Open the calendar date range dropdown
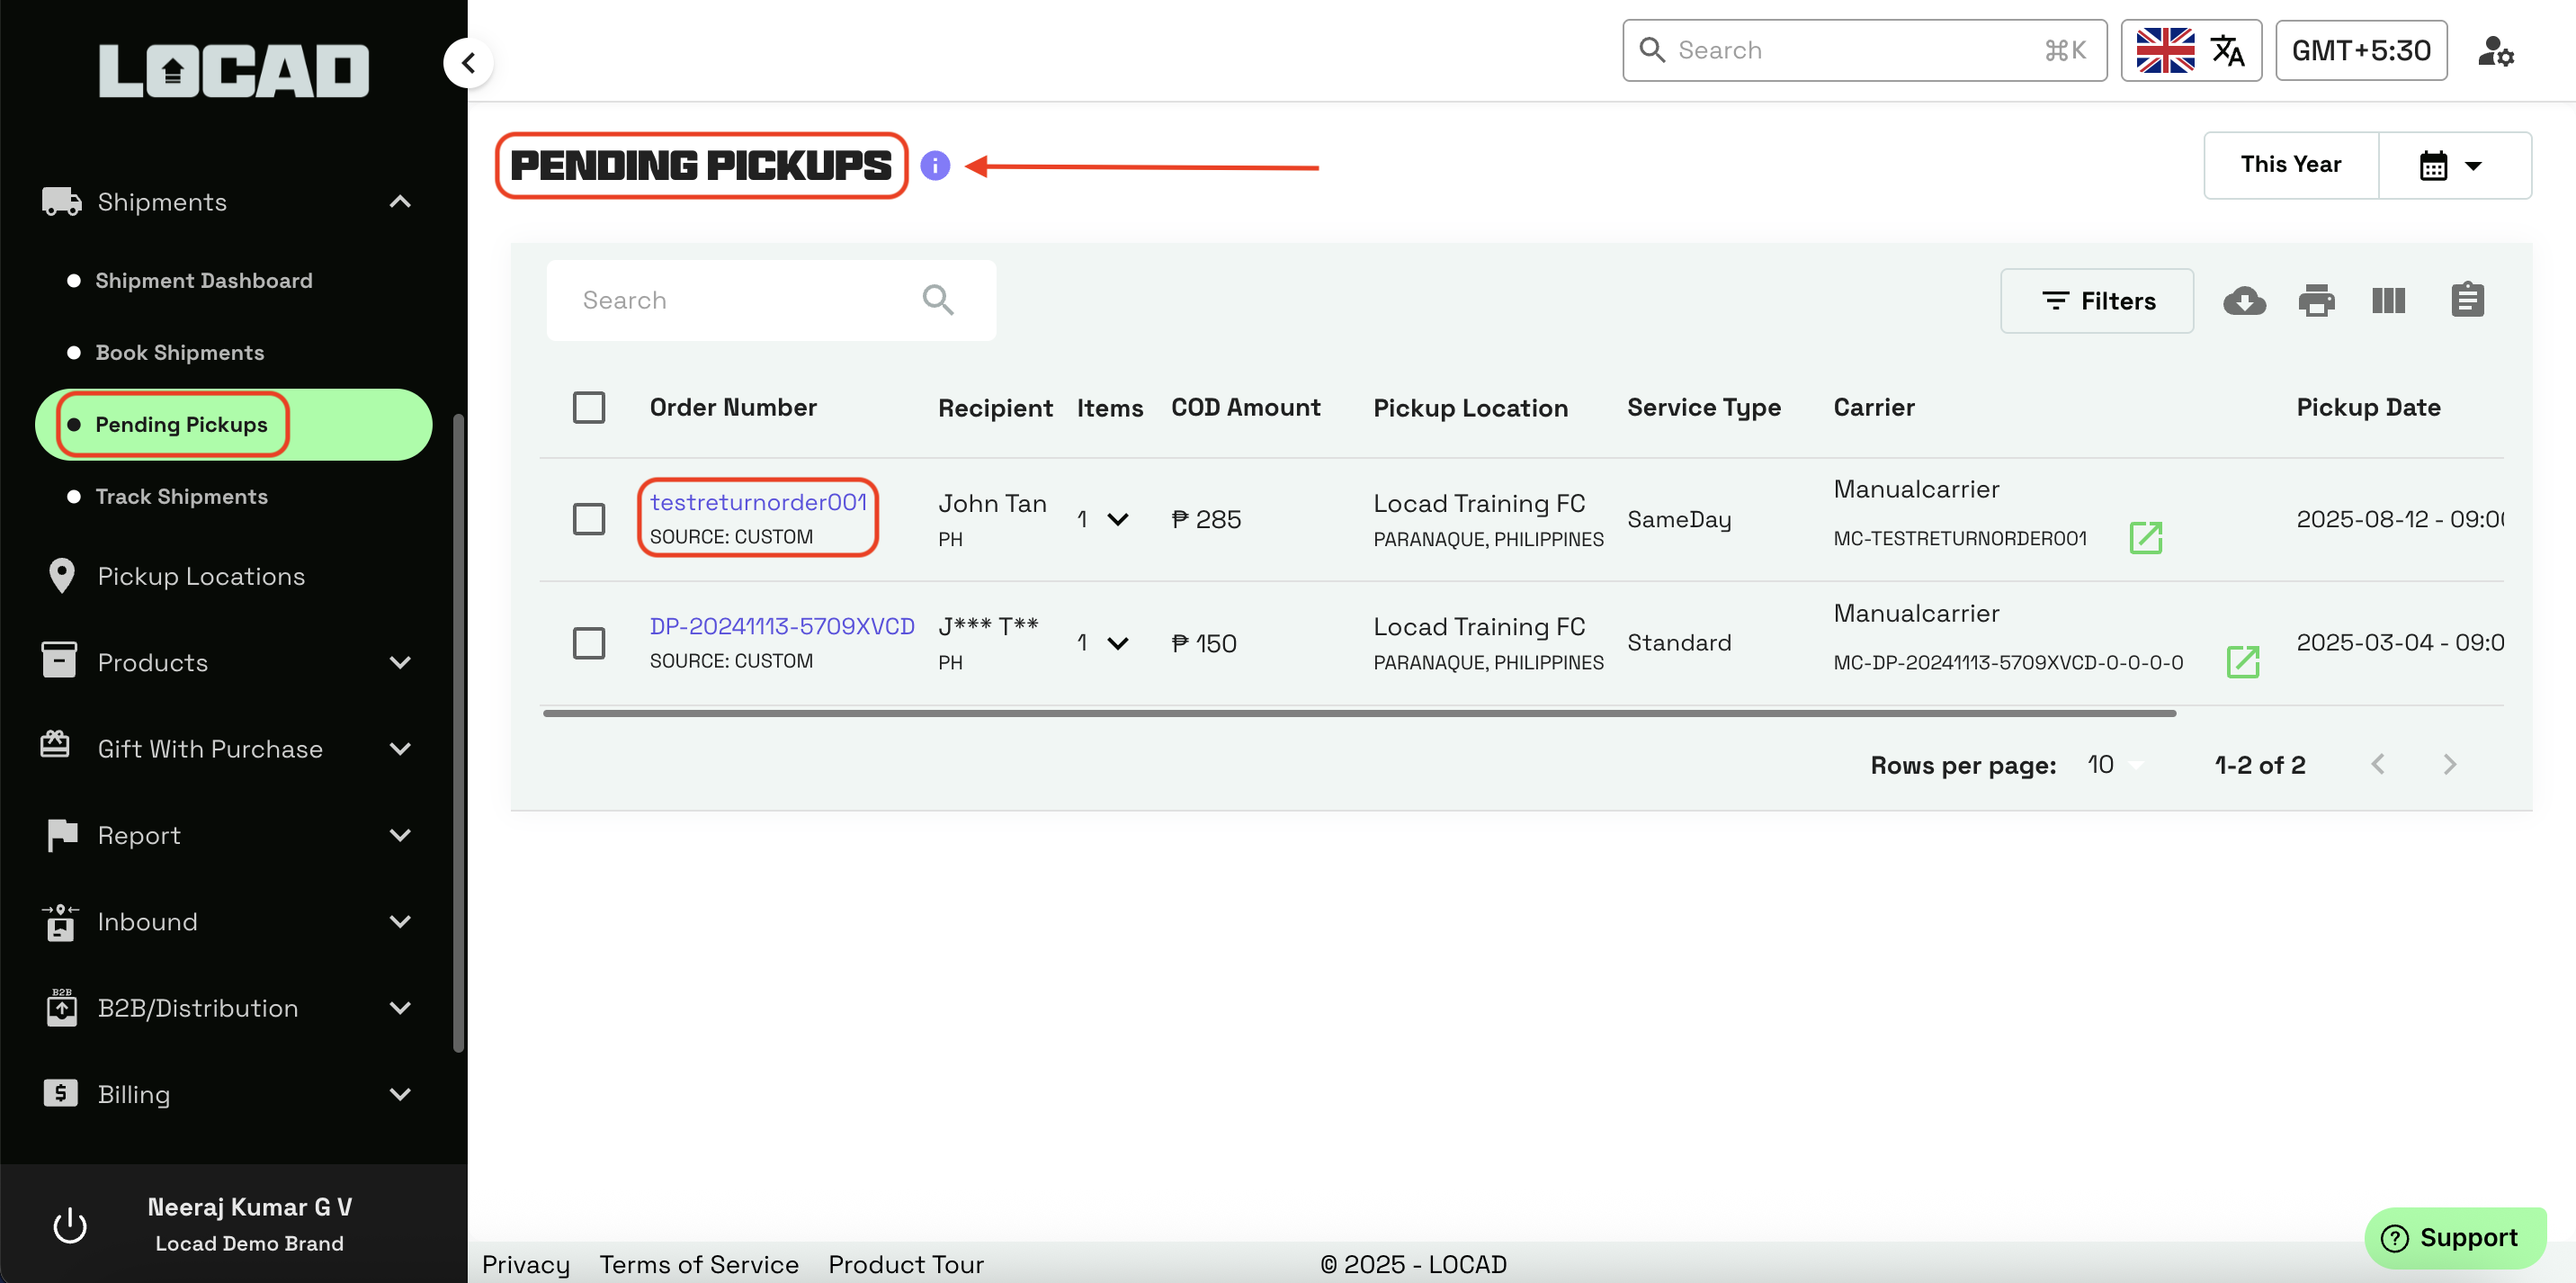This screenshot has width=2576, height=1283. pos(2453,165)
